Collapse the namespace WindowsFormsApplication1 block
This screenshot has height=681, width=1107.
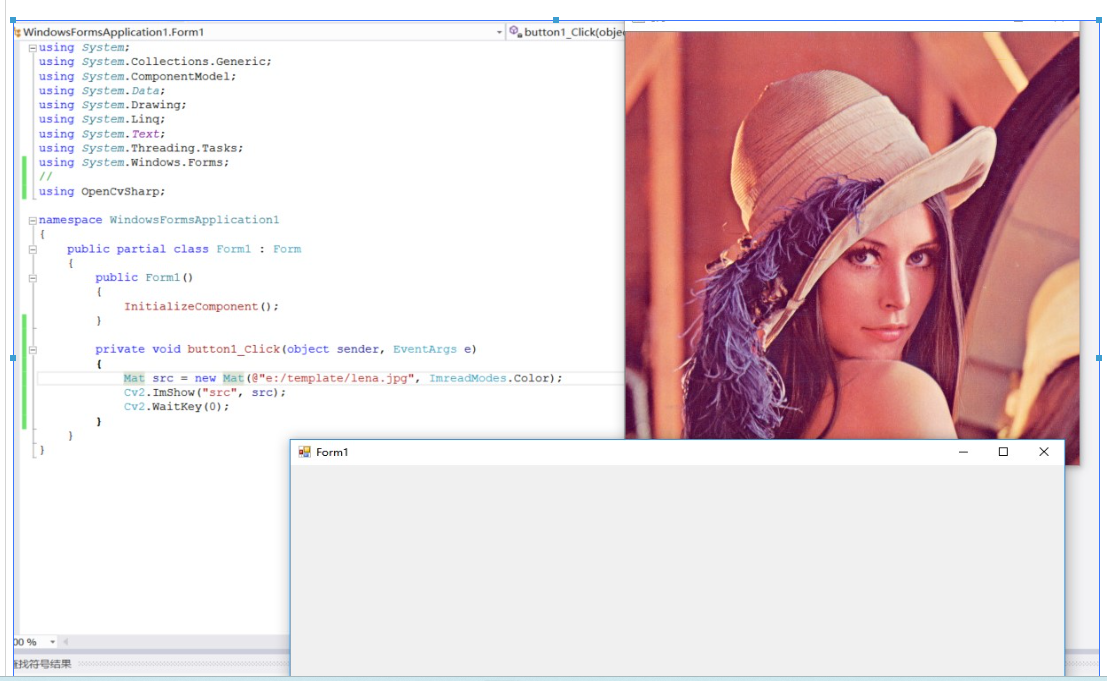pos(32,220)
